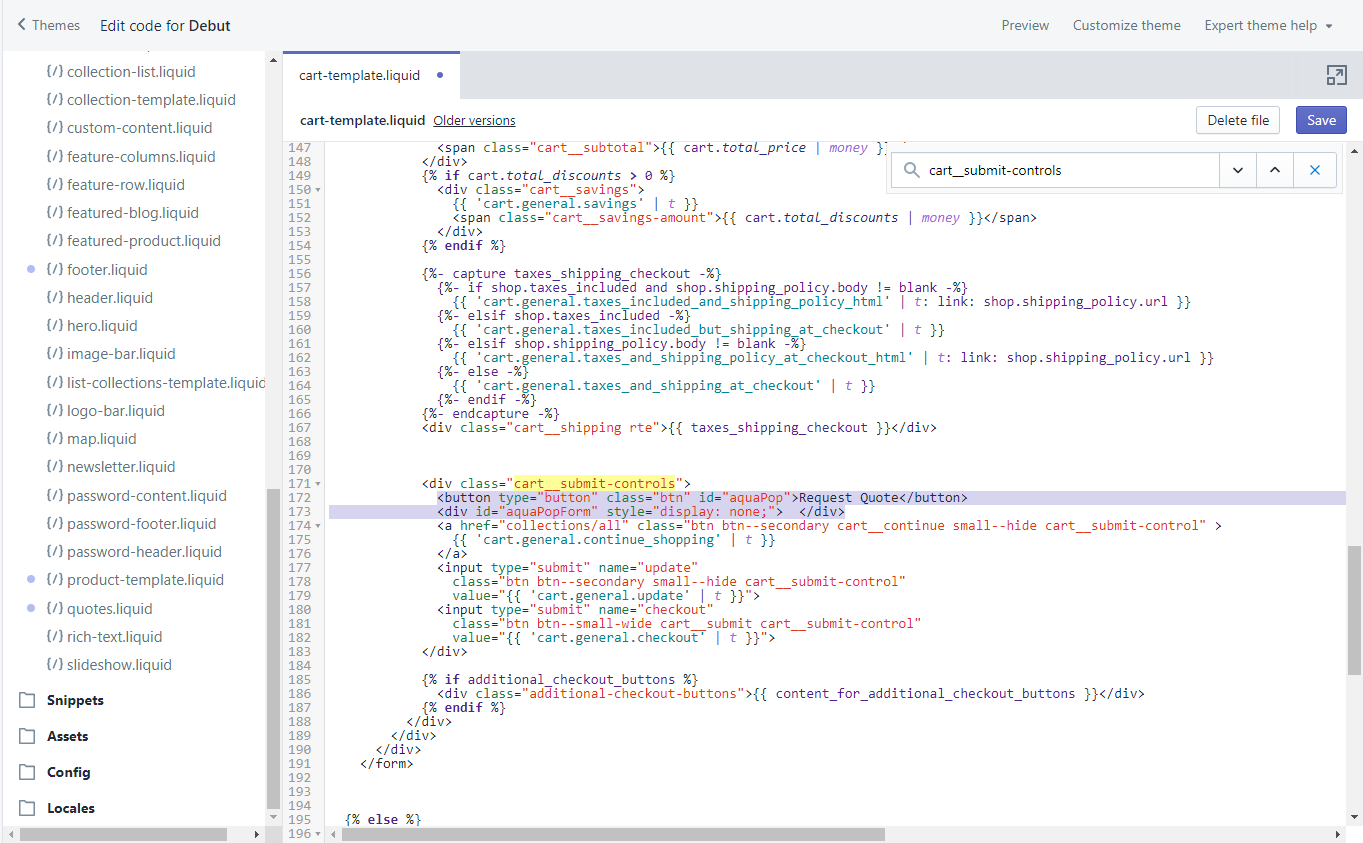1363x843 pixels.
Task: Open the Snippets folder
Action: [75, 700]
